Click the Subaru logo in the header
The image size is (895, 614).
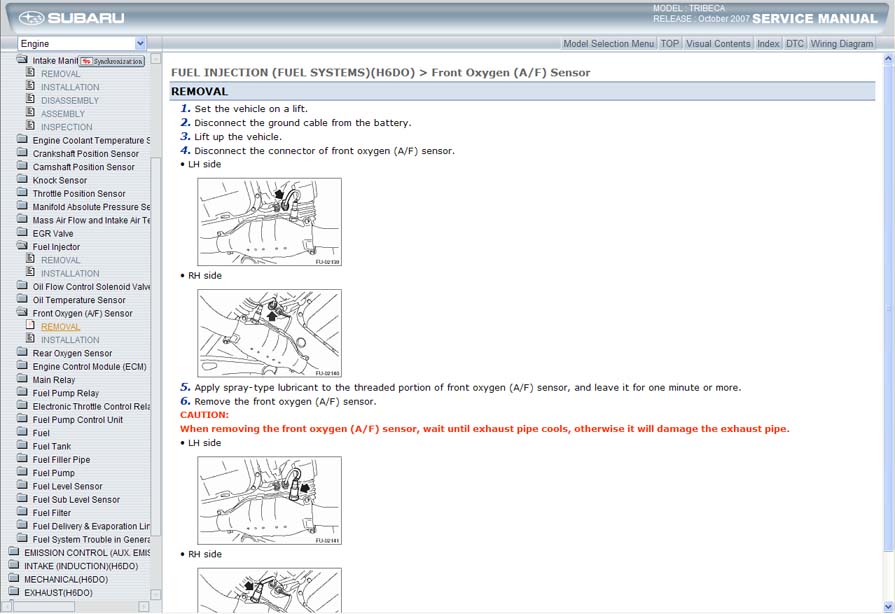coord(71,18)
